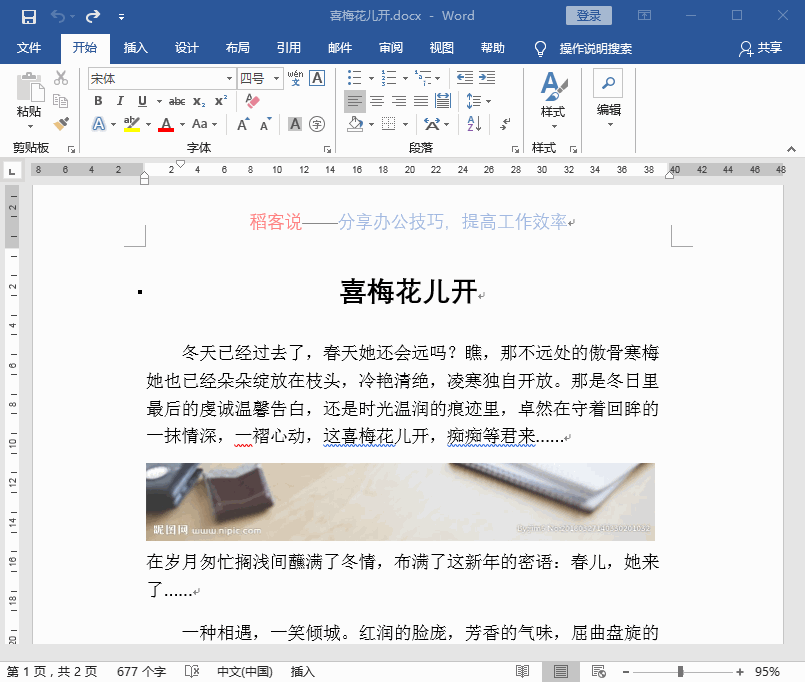Screen dimensions: 805x682
Task: Align paragraph text right
Action: click(x=399, y=101)
